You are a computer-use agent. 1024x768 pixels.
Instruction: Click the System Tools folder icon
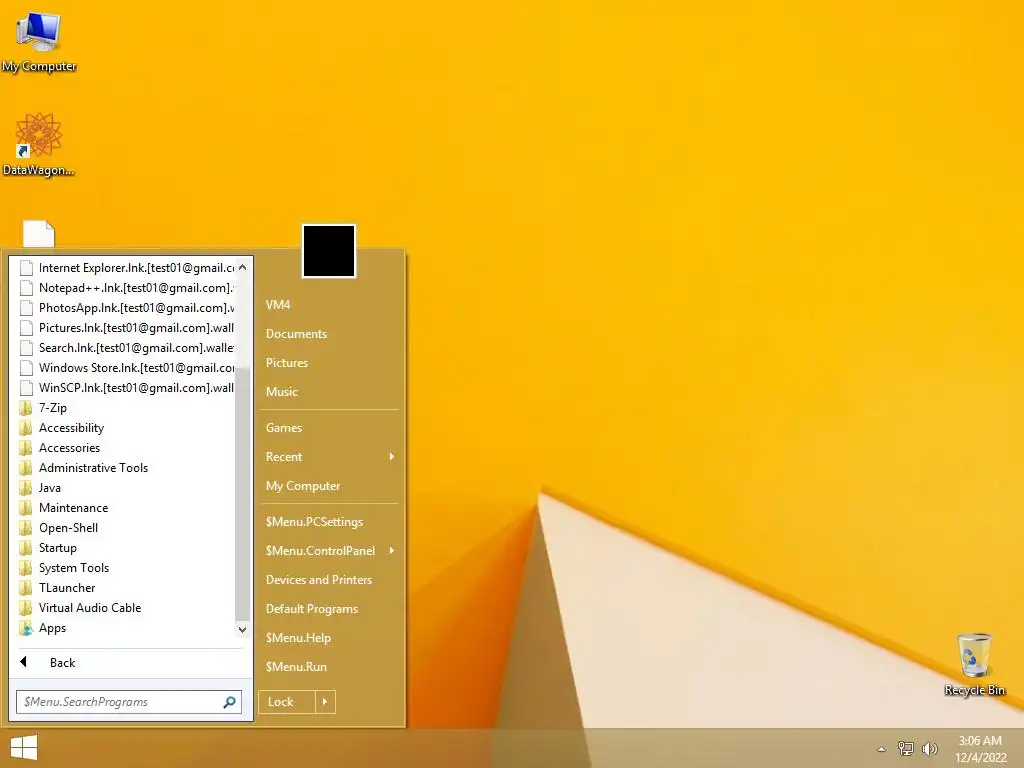(x=26, y=568)
